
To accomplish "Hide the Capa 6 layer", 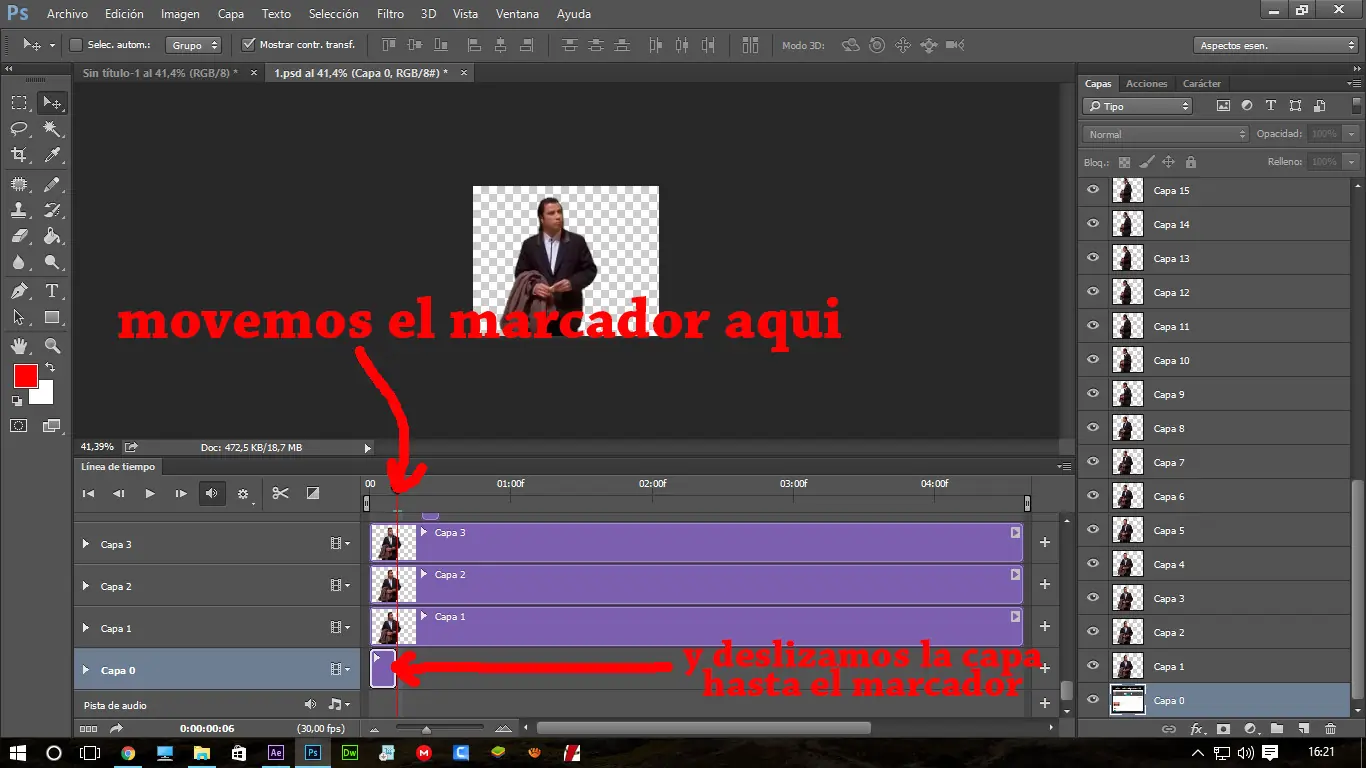I will [x=1093, y=496].
